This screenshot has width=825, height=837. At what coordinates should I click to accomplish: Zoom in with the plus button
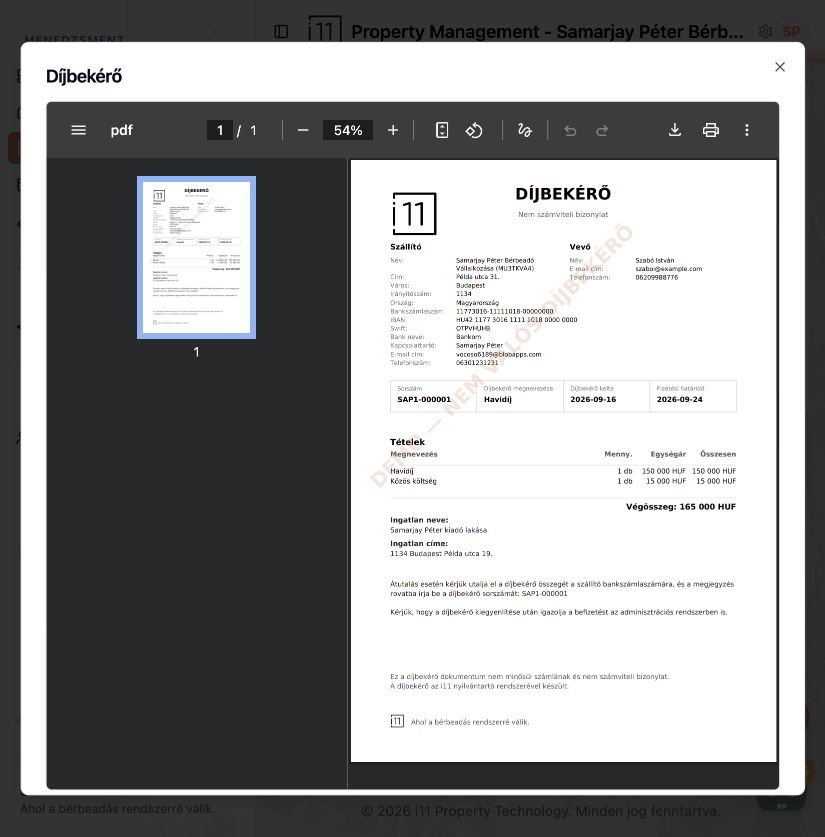tap(393, 130)
